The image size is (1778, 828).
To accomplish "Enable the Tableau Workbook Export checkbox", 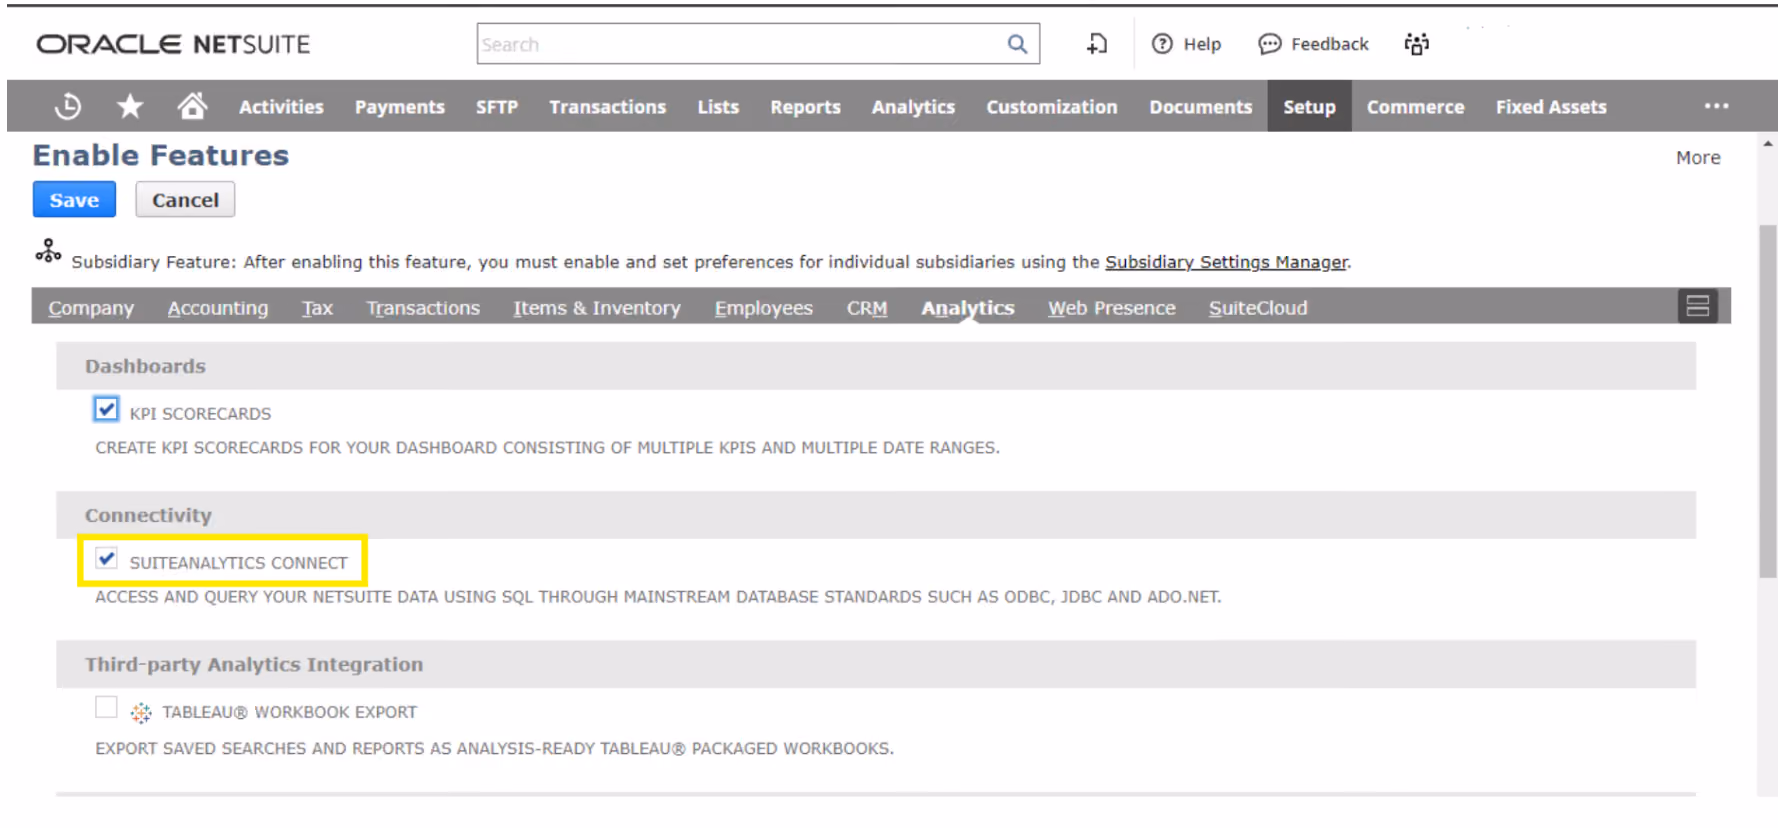I will [106, 707].
